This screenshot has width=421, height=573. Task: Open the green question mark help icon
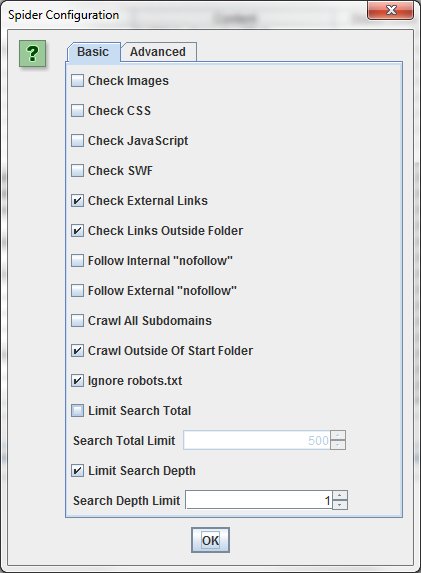(x=33, y=54)
